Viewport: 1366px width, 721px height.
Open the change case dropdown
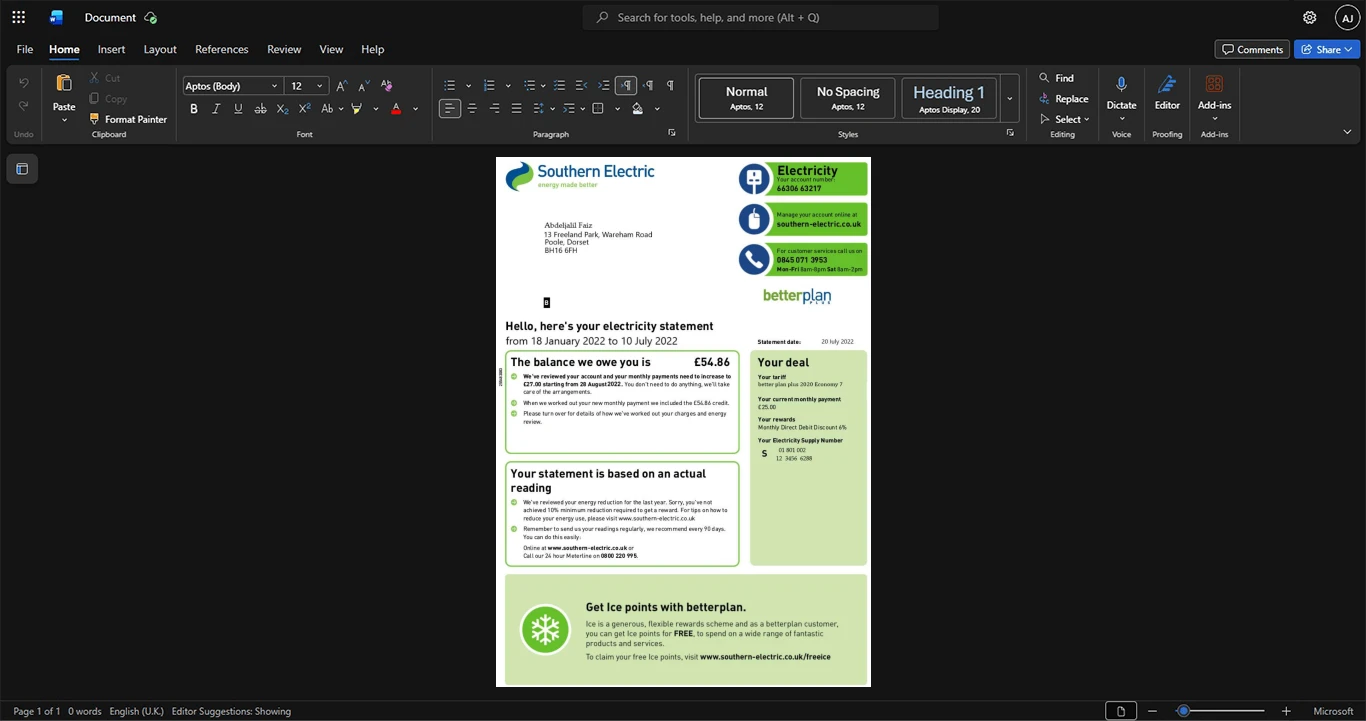(x=330, y=109)
